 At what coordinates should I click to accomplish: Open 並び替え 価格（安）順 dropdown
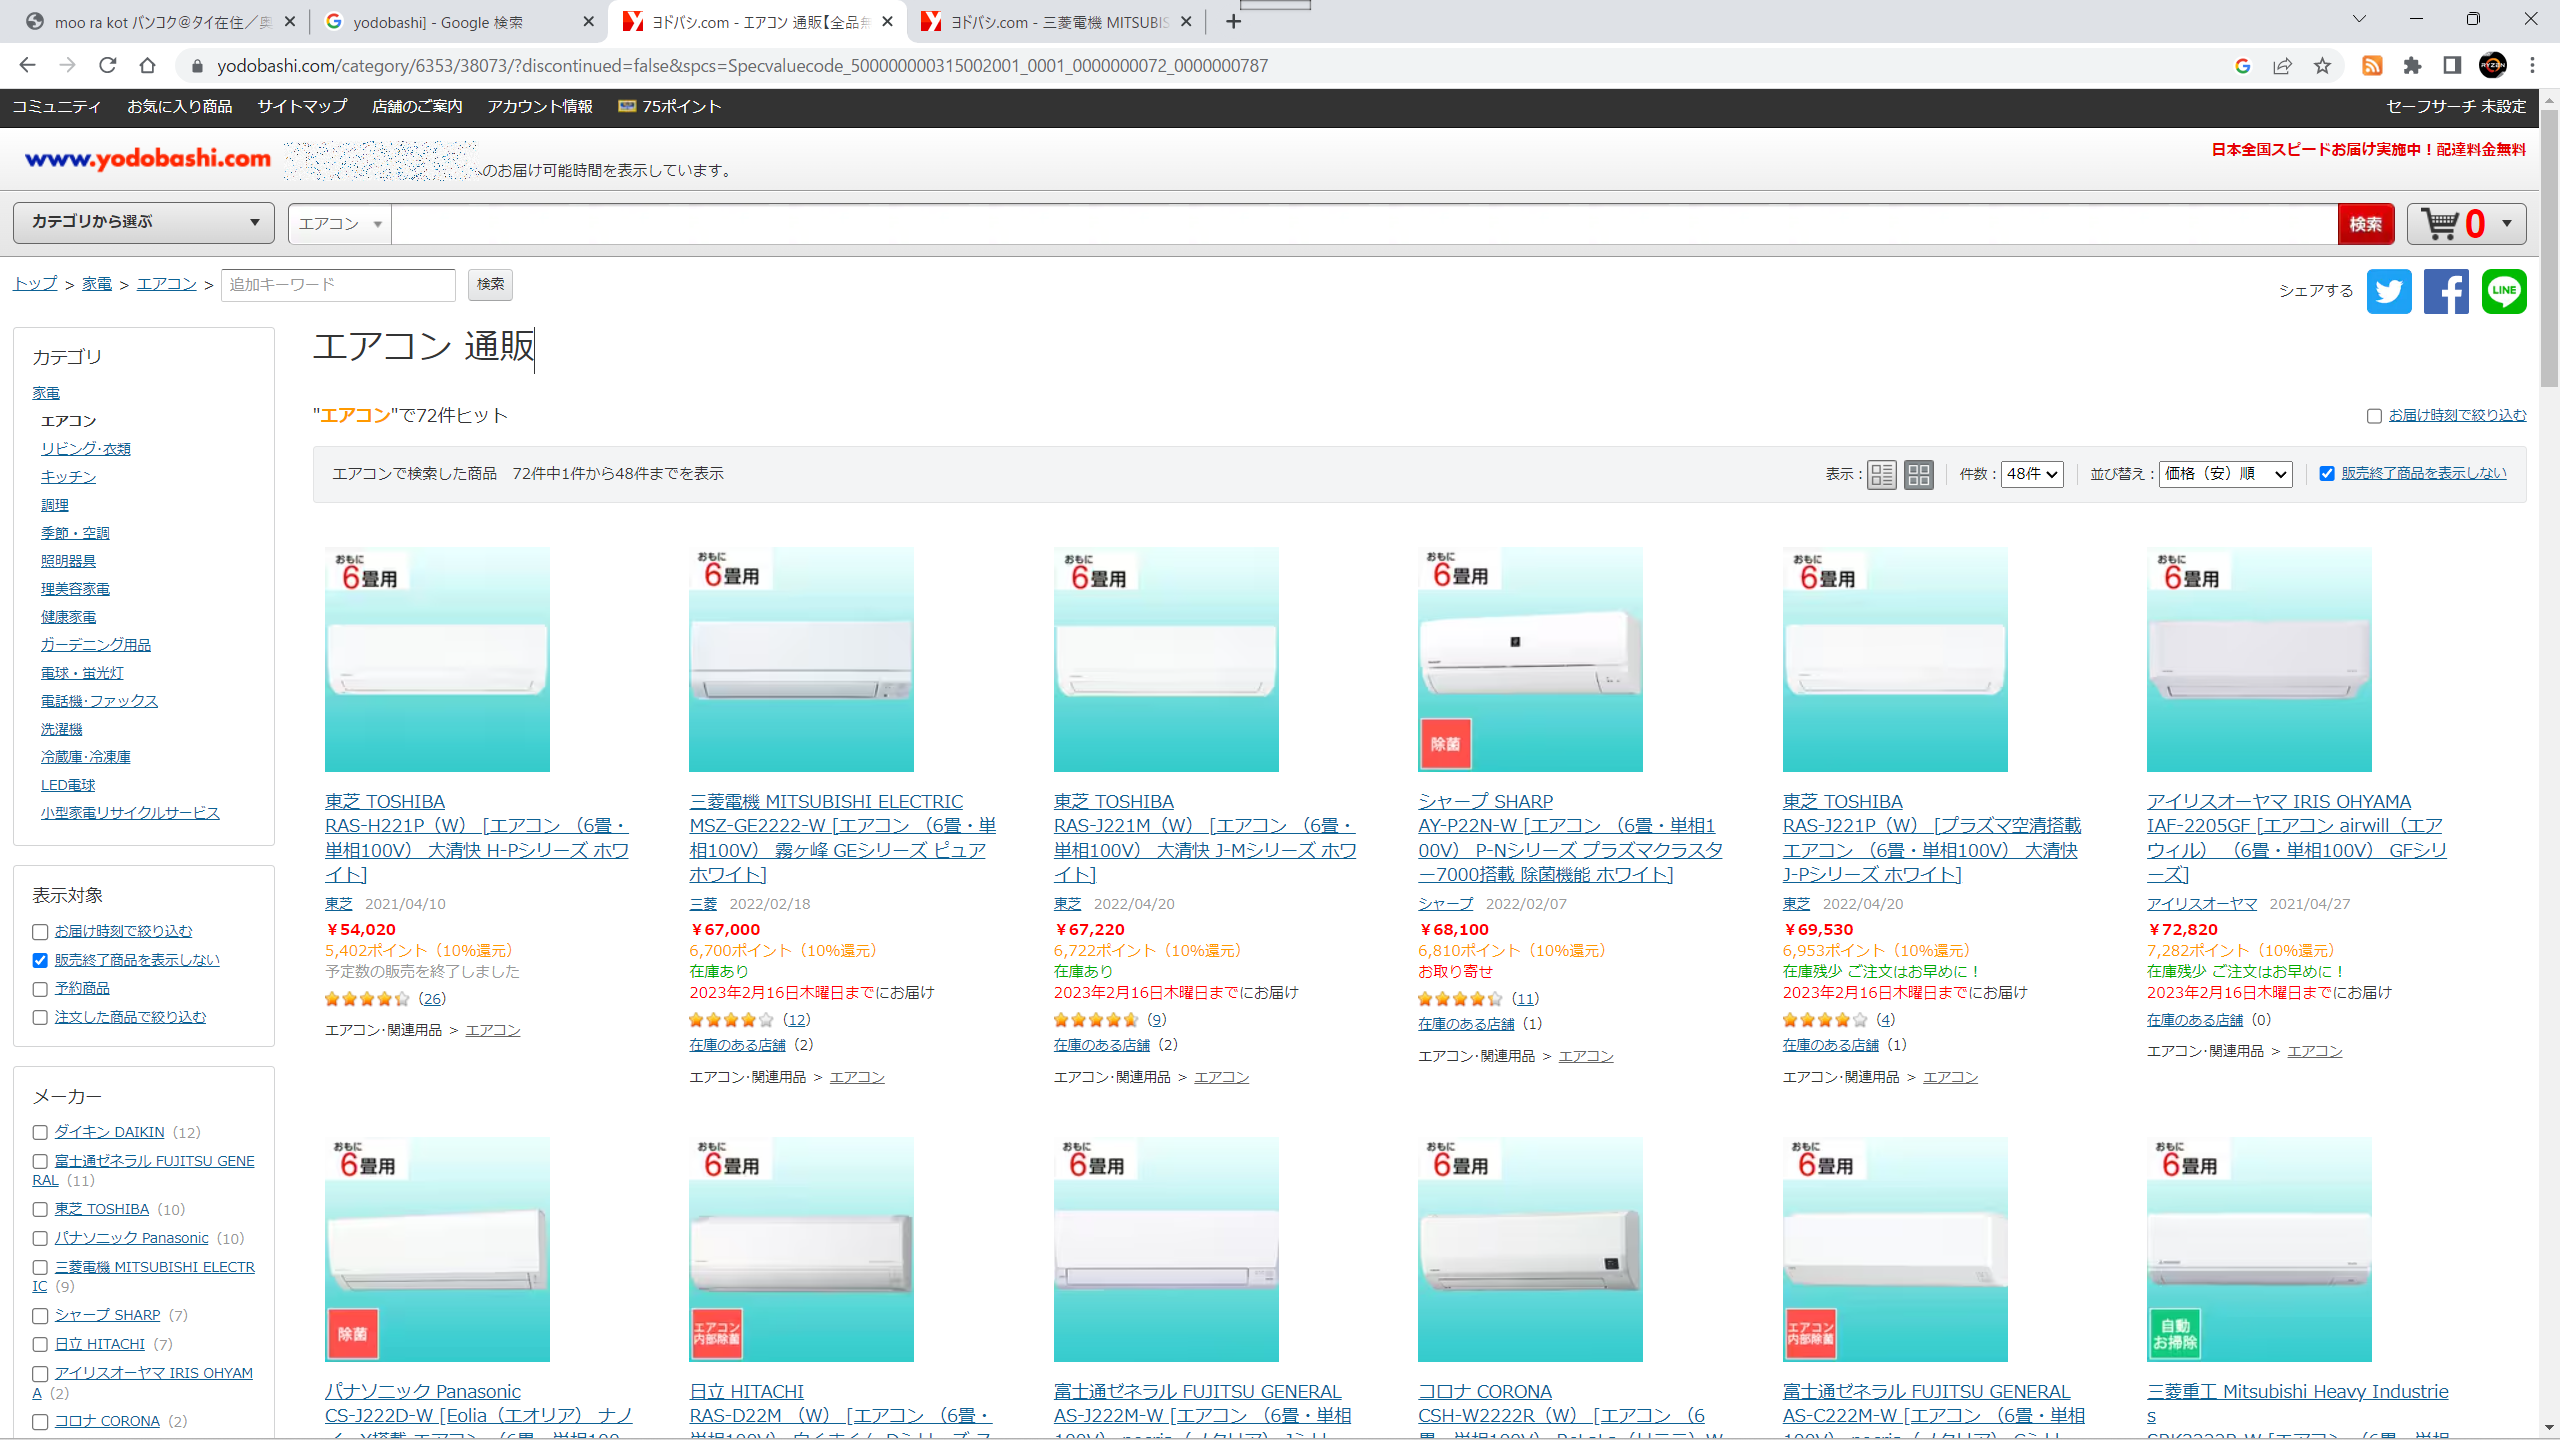coord(2226,474)
